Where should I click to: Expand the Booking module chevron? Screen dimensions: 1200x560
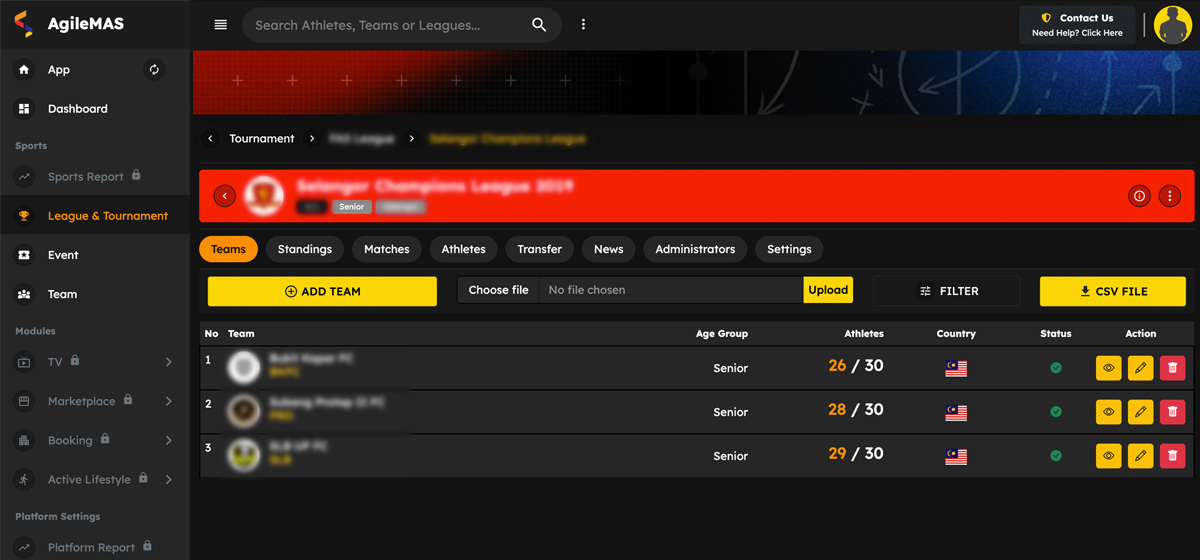(168, 440)
